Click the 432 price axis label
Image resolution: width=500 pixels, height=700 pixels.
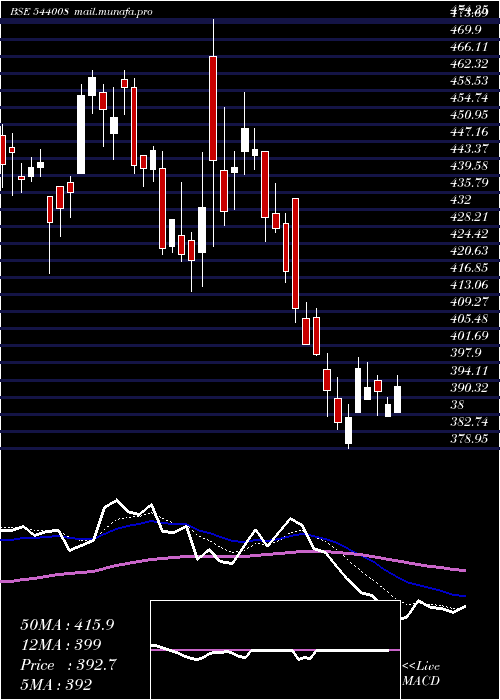(459, 200)
